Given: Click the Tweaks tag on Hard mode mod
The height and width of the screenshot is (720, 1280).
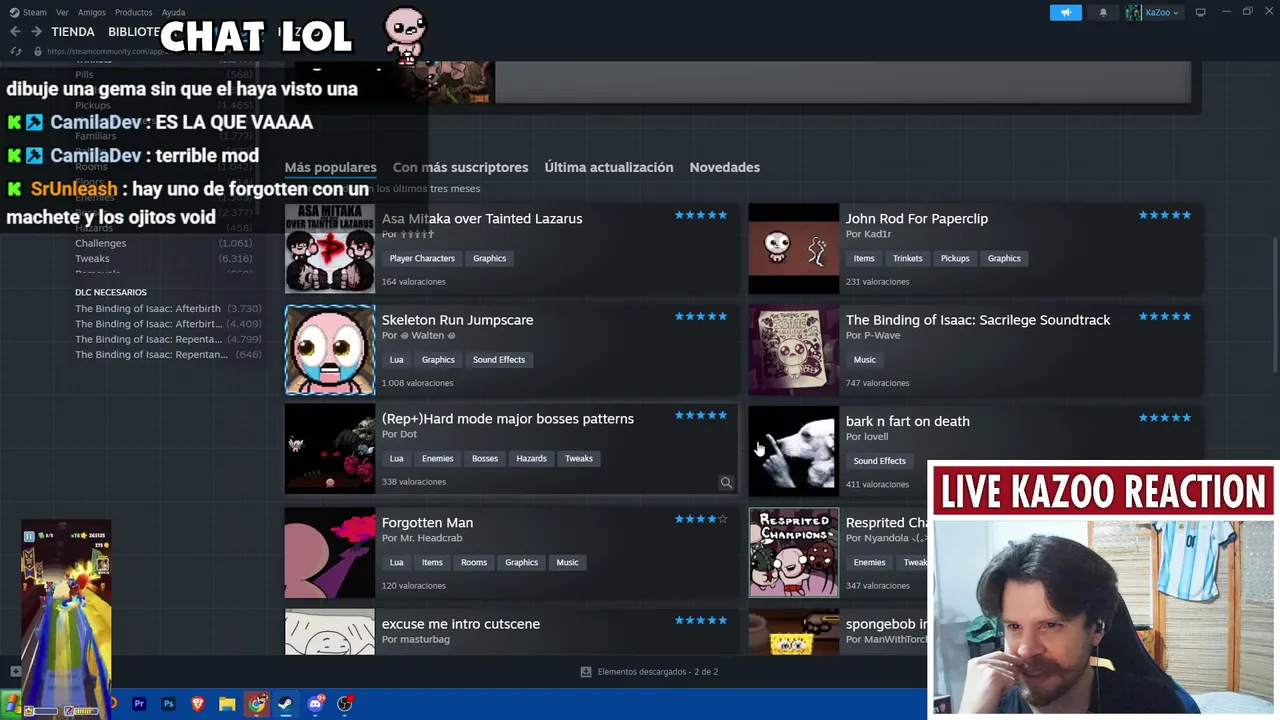Looking at the screenshot, I should [x=579, y=459].
